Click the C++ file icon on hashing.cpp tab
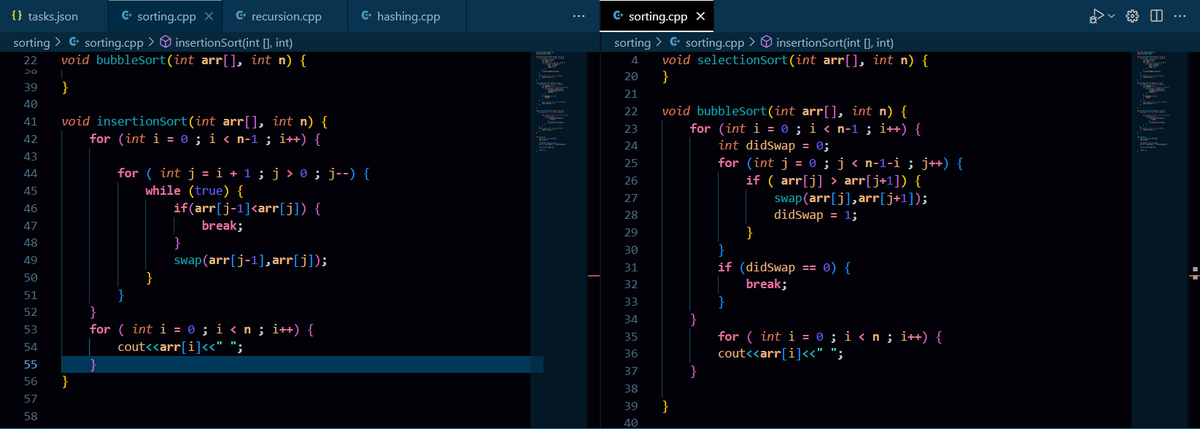Image resolution: width=1200 pixels, height=429 pixels. pyautogui.click(x=367, y=17)
